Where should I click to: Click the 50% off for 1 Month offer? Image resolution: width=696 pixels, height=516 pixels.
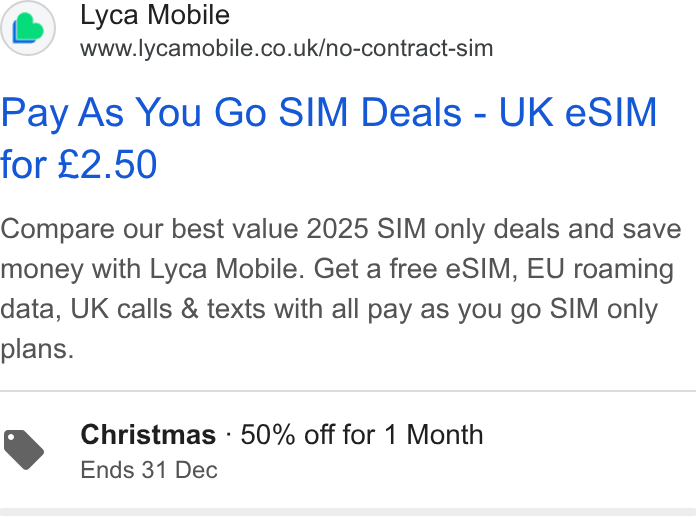point(362,434)
